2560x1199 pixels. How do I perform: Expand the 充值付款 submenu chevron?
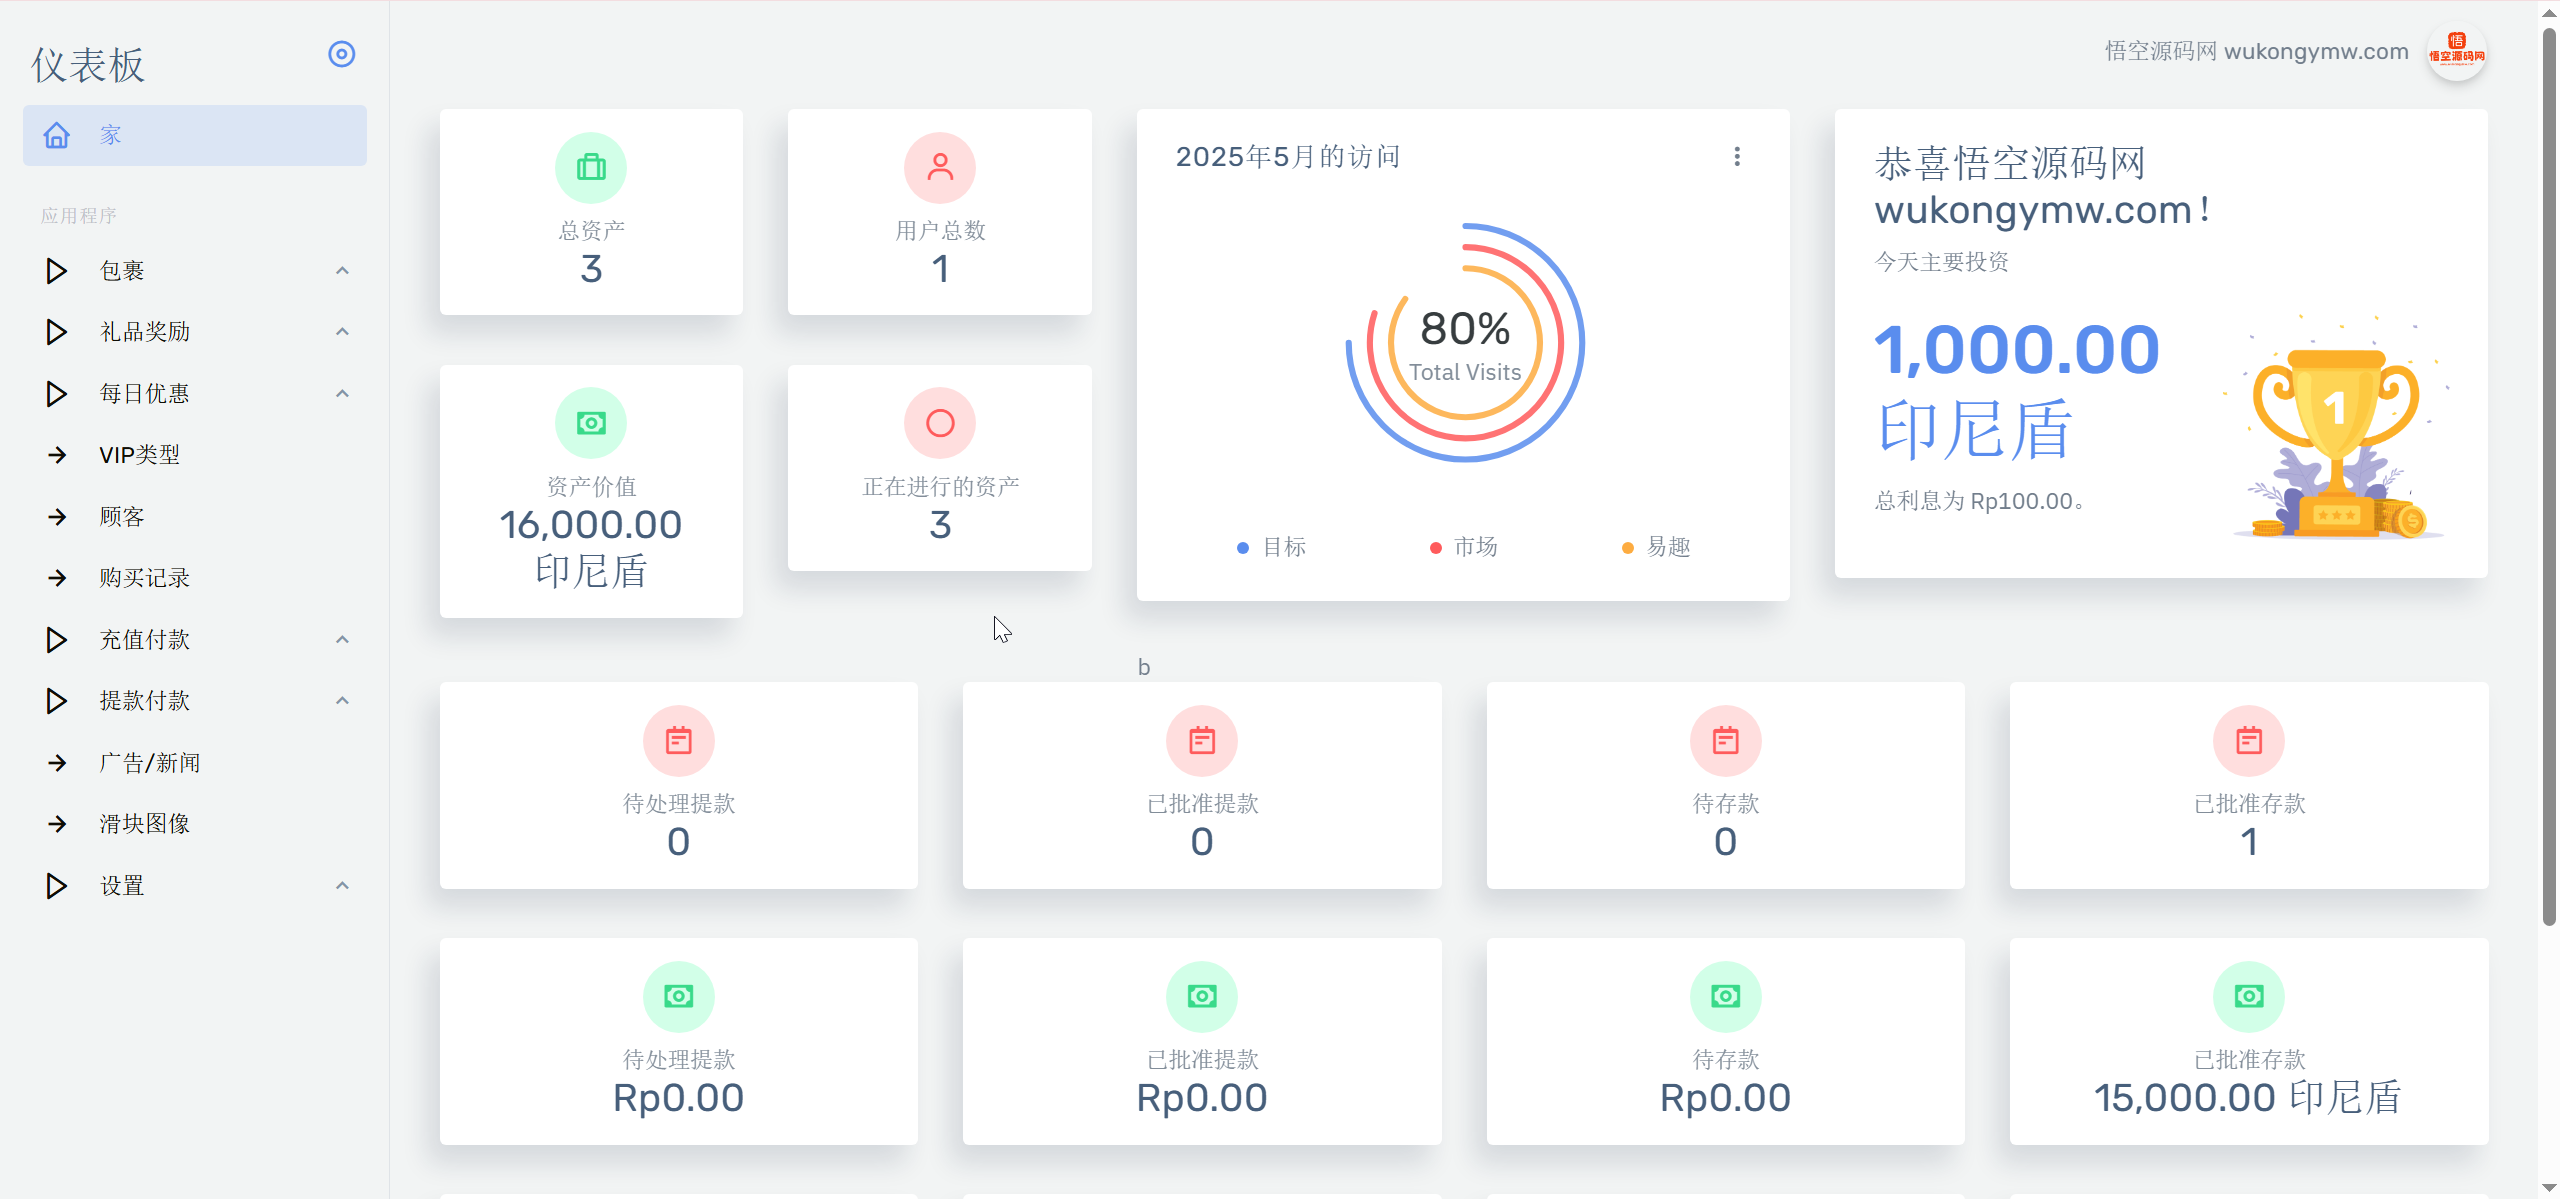tap(342, 640)
